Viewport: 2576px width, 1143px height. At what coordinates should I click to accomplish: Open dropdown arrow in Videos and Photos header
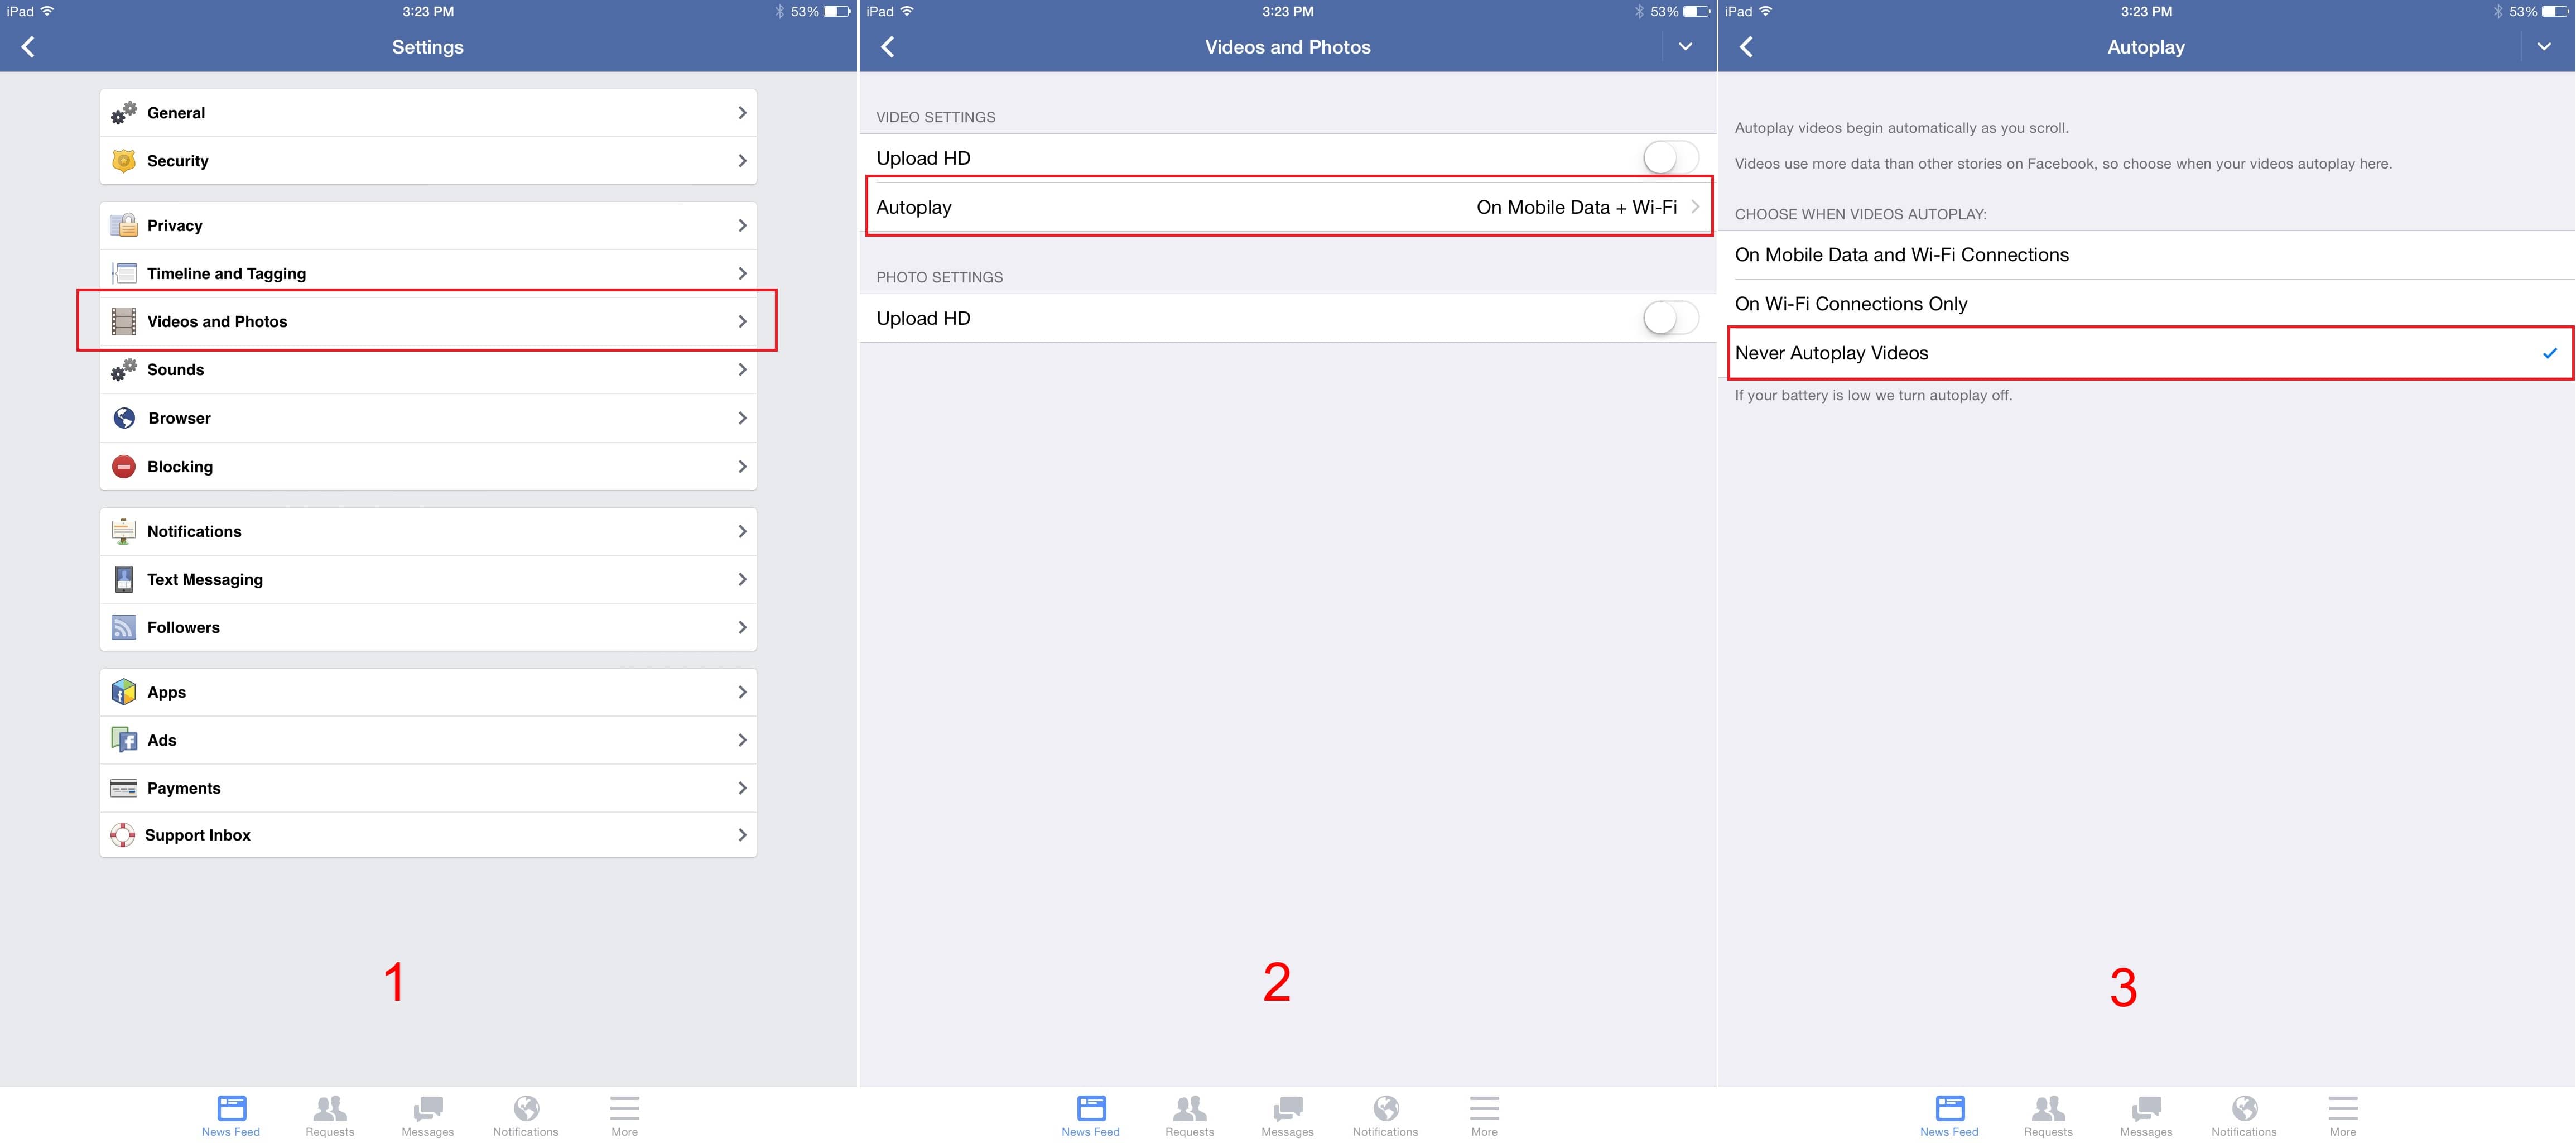(1686, 47)
